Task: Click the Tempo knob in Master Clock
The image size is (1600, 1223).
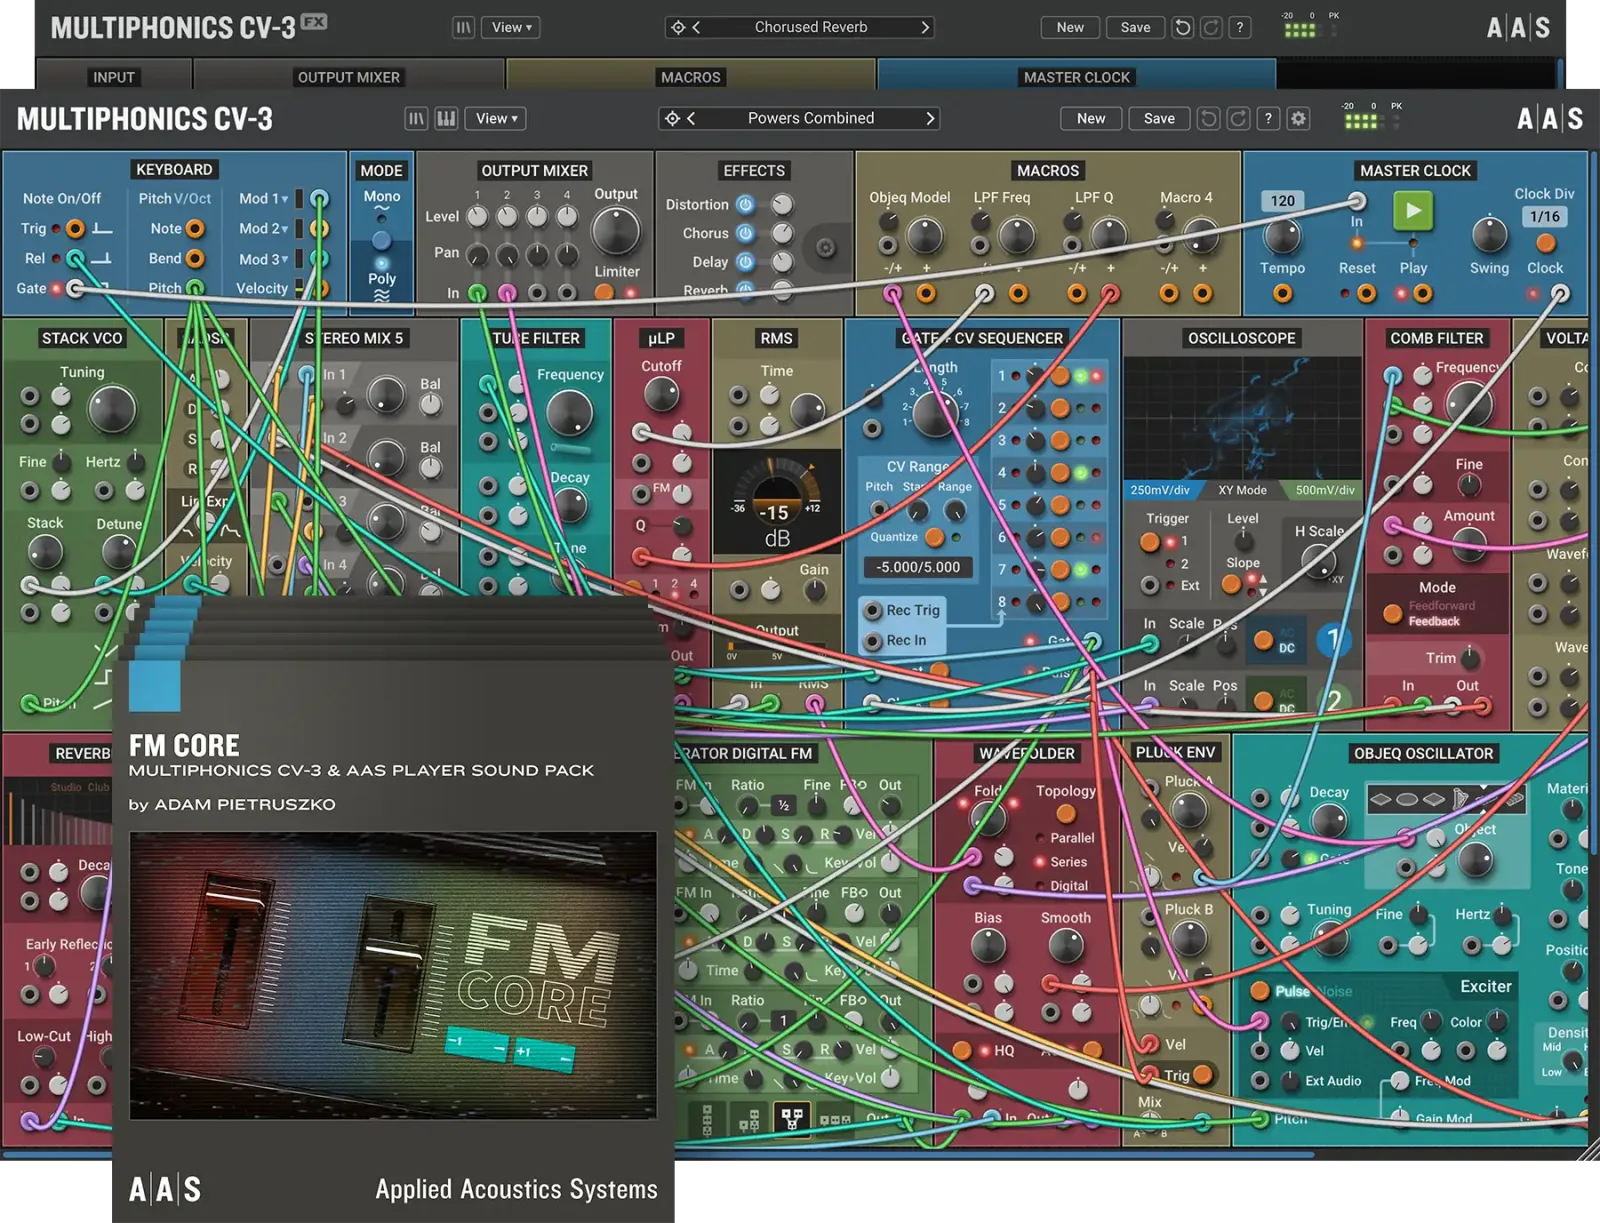Action: click(x=1282, y=236)
